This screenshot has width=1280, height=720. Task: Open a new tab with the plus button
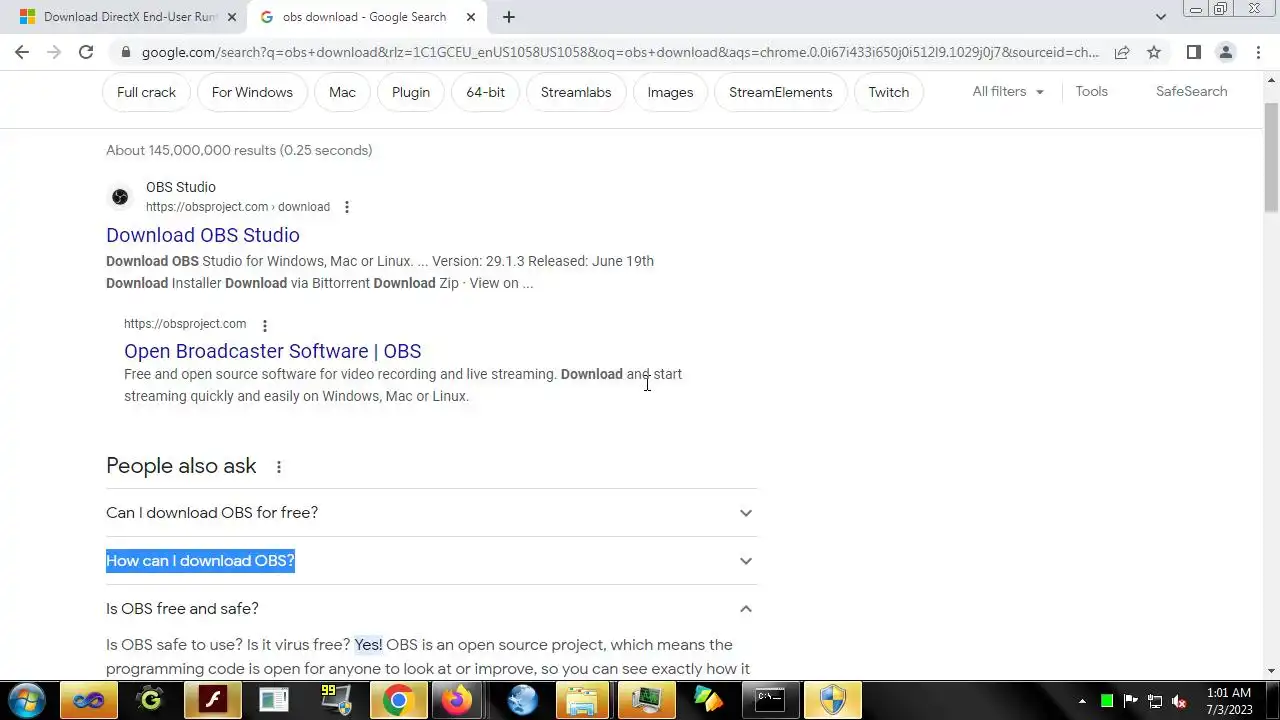coord(508,17)
